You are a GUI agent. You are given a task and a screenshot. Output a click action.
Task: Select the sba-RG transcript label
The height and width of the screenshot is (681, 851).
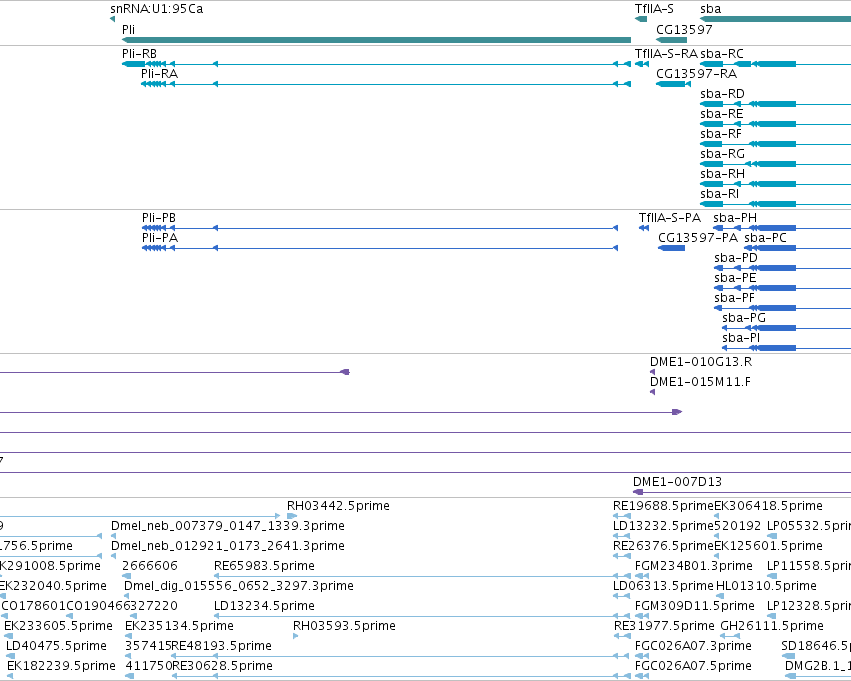[722, 154]
